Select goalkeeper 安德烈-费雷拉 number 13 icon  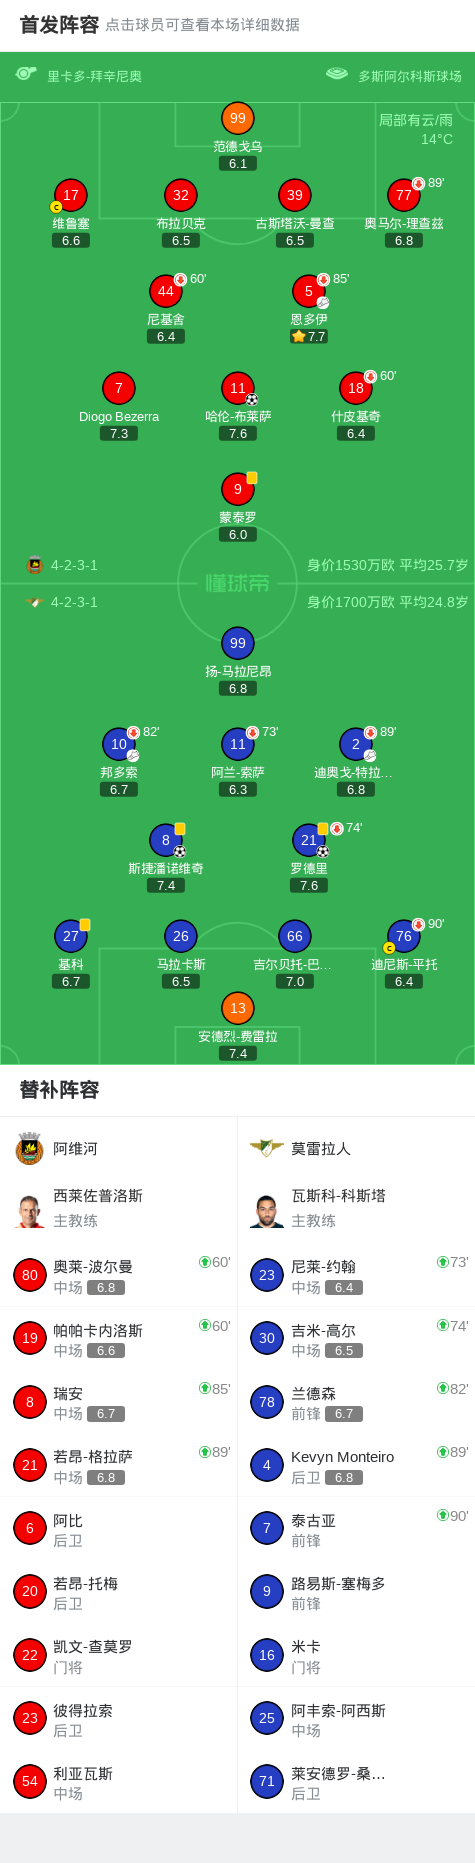click(x=237, y=1008)
